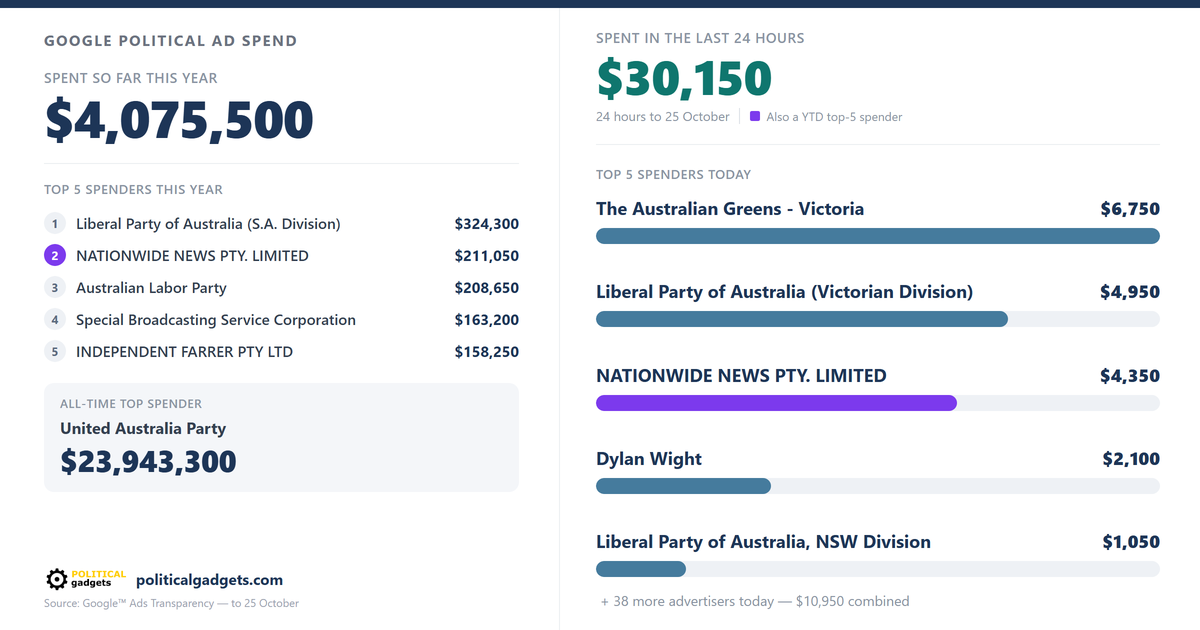Select NATIONWIDE NEWS PTY. LIMITED in yearly list

point(281,256)
